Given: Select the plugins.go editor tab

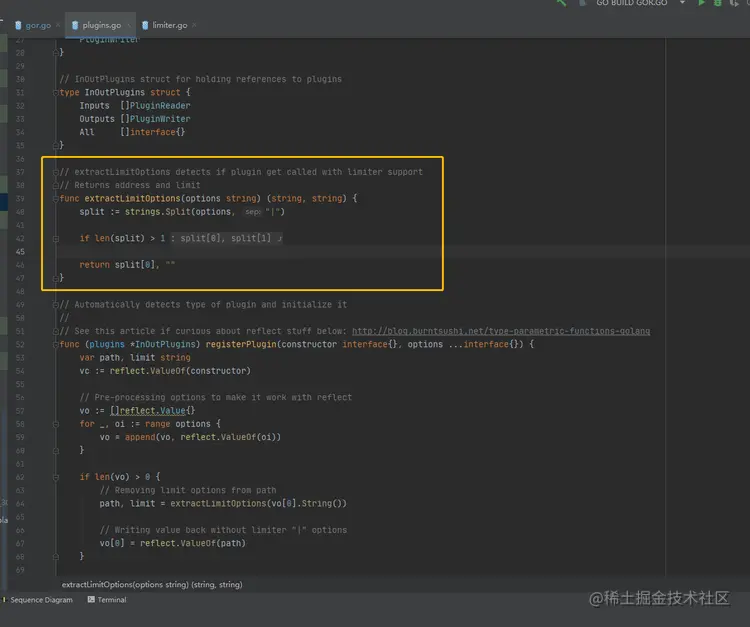Looking at the screenshot, I should [101, 25].
